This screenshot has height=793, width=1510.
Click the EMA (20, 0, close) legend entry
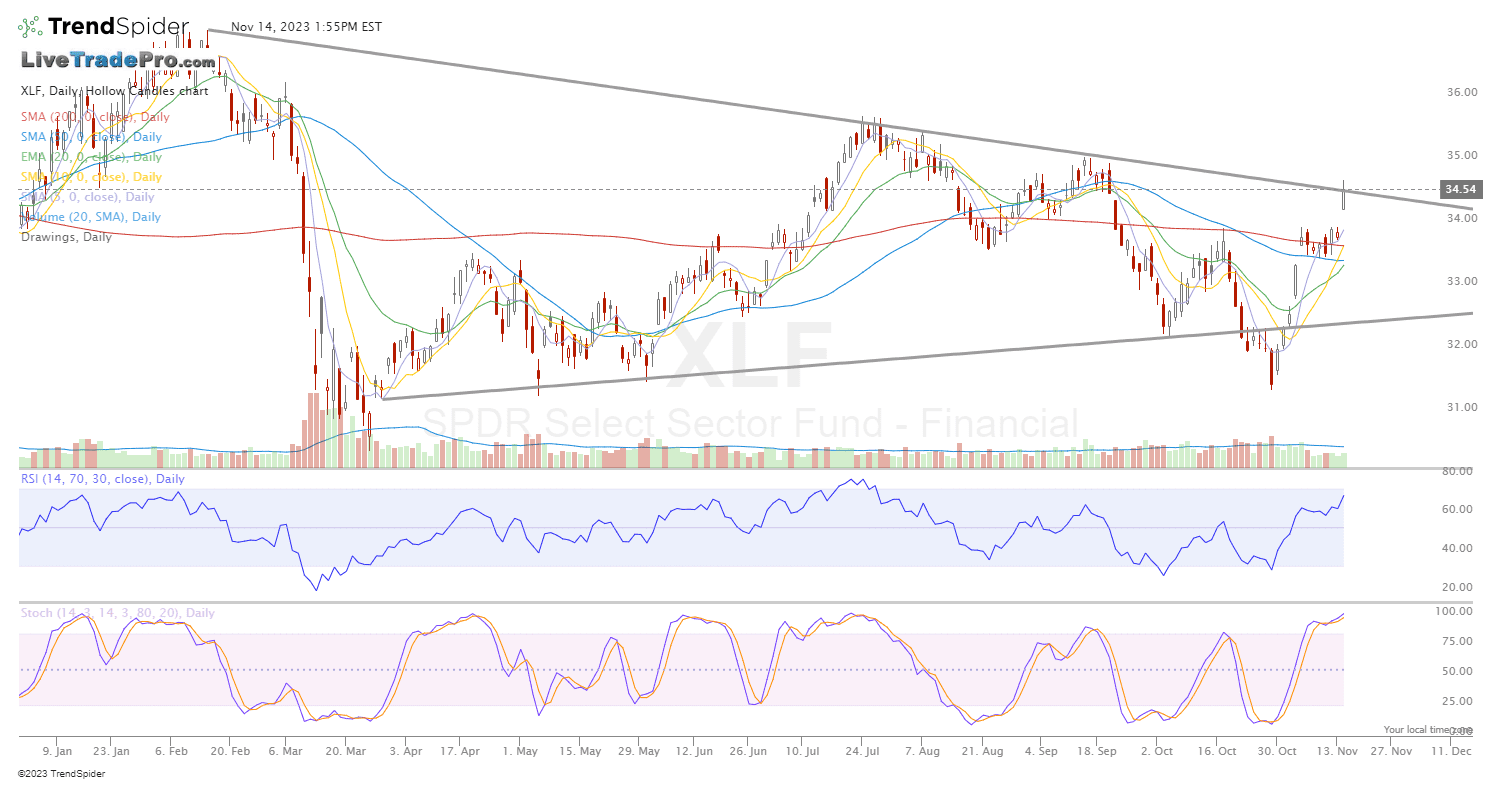click(x=91, y=157)
